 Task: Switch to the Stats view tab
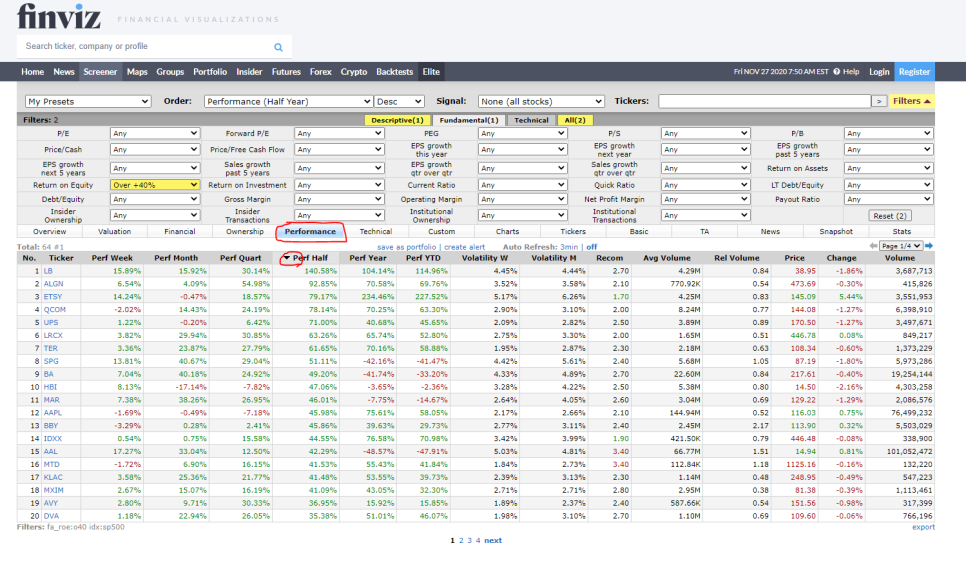click(901, 232)
